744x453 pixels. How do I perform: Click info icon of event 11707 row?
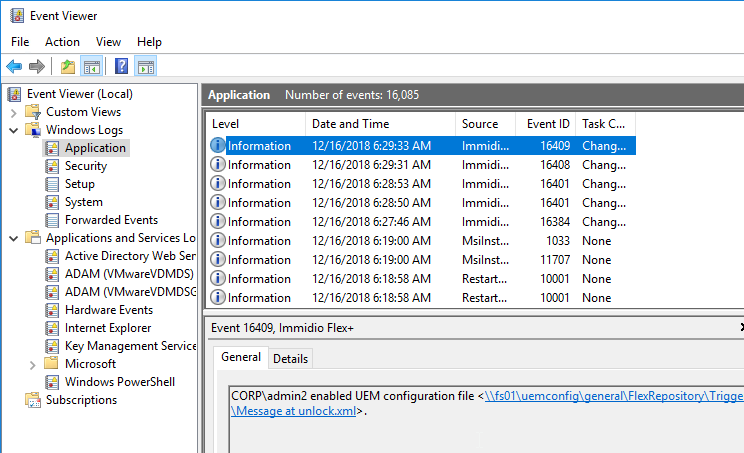coord(217,259)
